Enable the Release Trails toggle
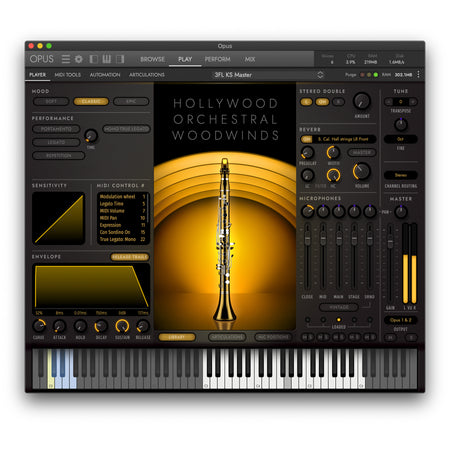The image size is (450, 450). (130, 257)
